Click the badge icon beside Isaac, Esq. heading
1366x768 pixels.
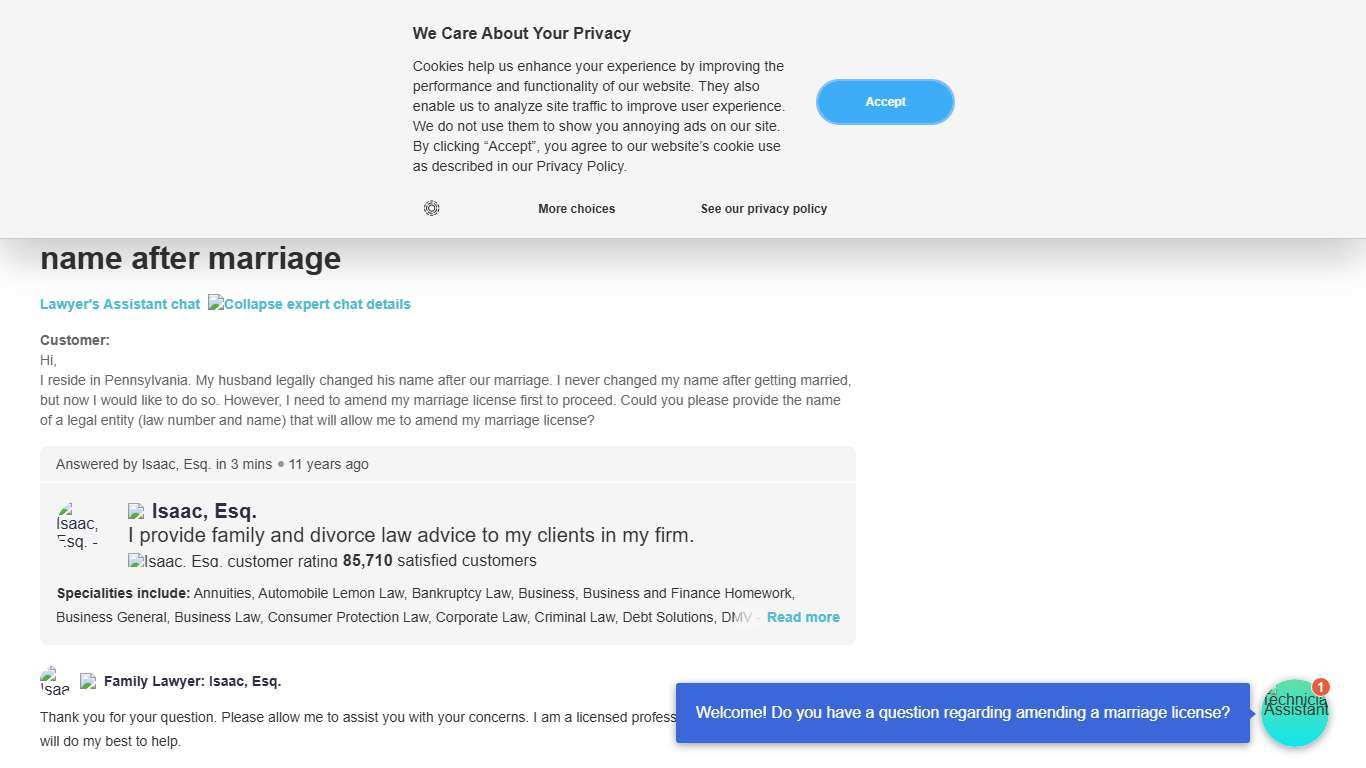137,512
